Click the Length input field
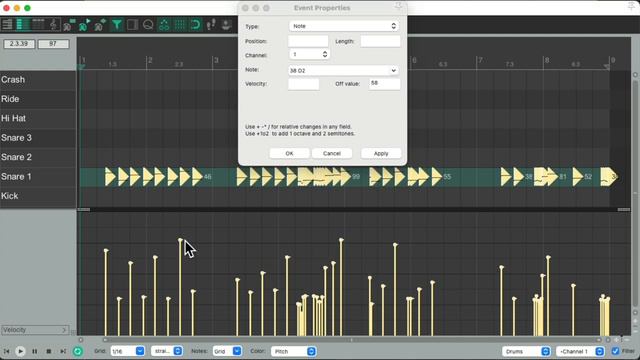 [x=380, y=41]
